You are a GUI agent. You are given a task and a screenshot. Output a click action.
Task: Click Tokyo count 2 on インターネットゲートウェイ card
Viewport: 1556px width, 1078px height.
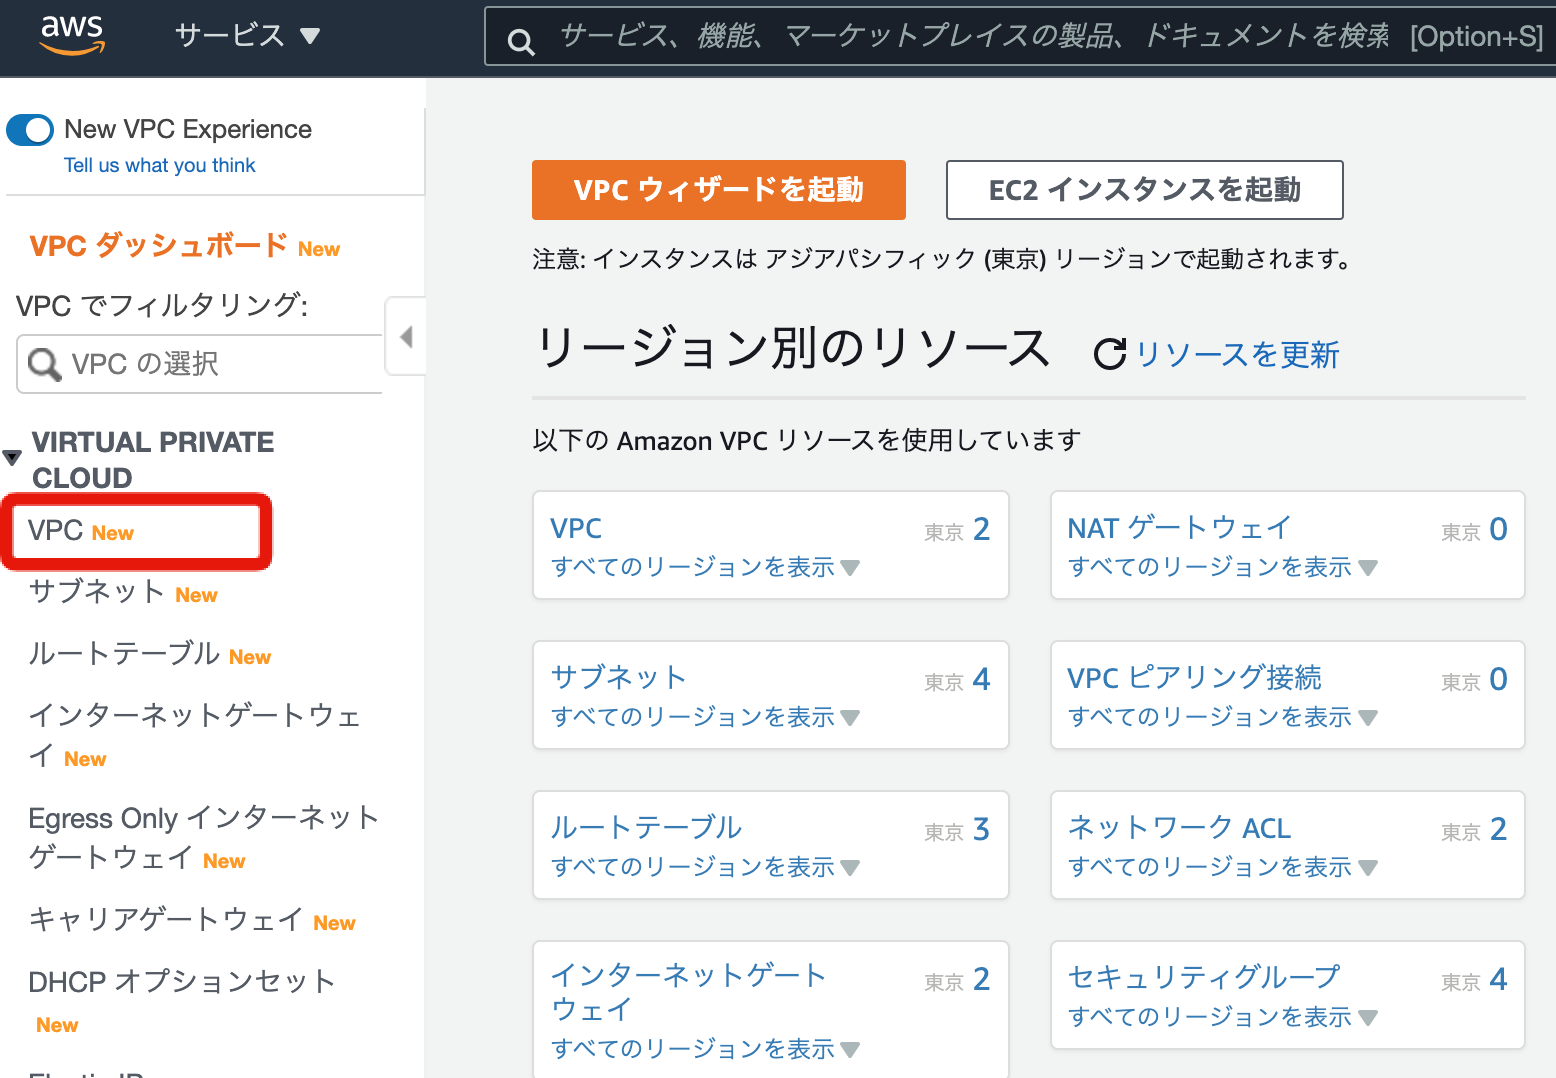pos(981,979)
